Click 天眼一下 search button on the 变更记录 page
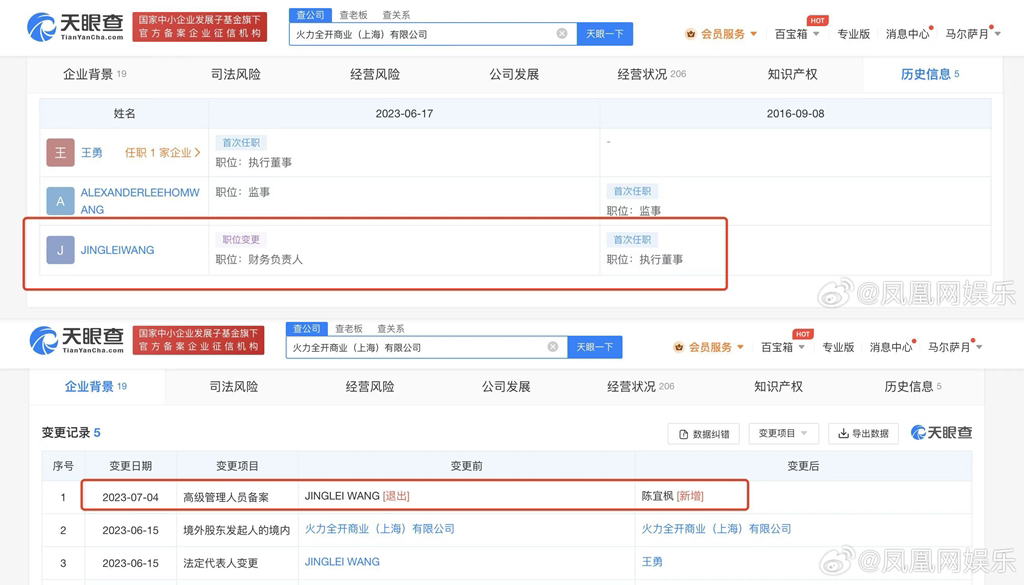 (x=594, y=347)
